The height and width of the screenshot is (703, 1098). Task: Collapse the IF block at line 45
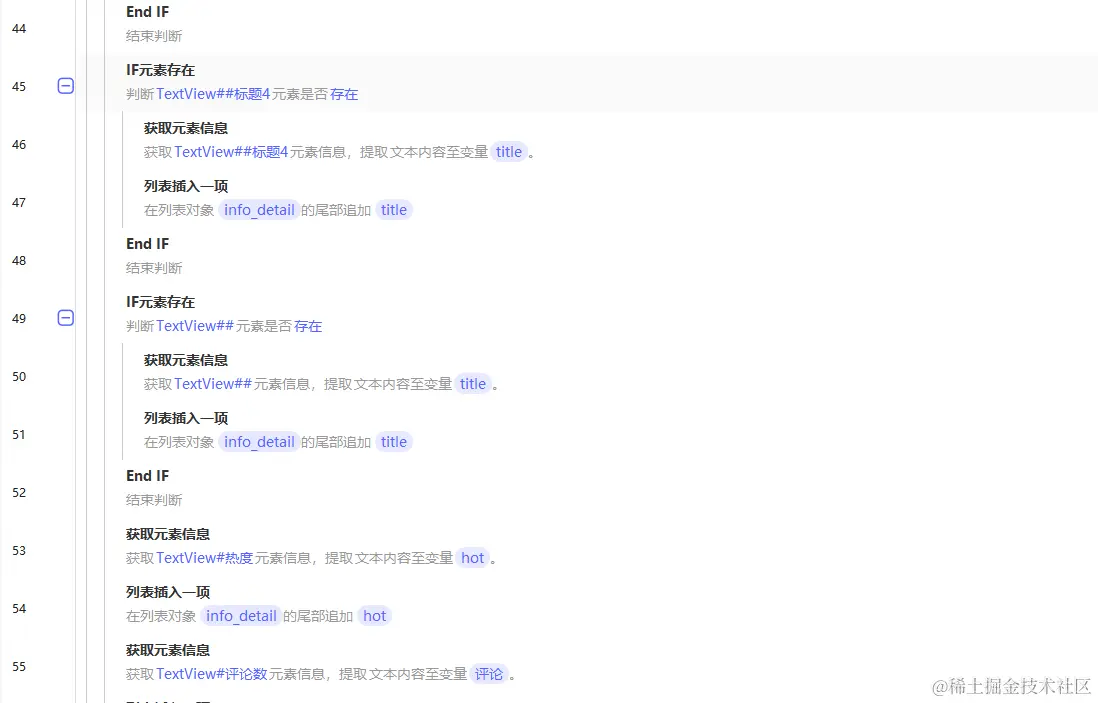[x=65, y=86]
